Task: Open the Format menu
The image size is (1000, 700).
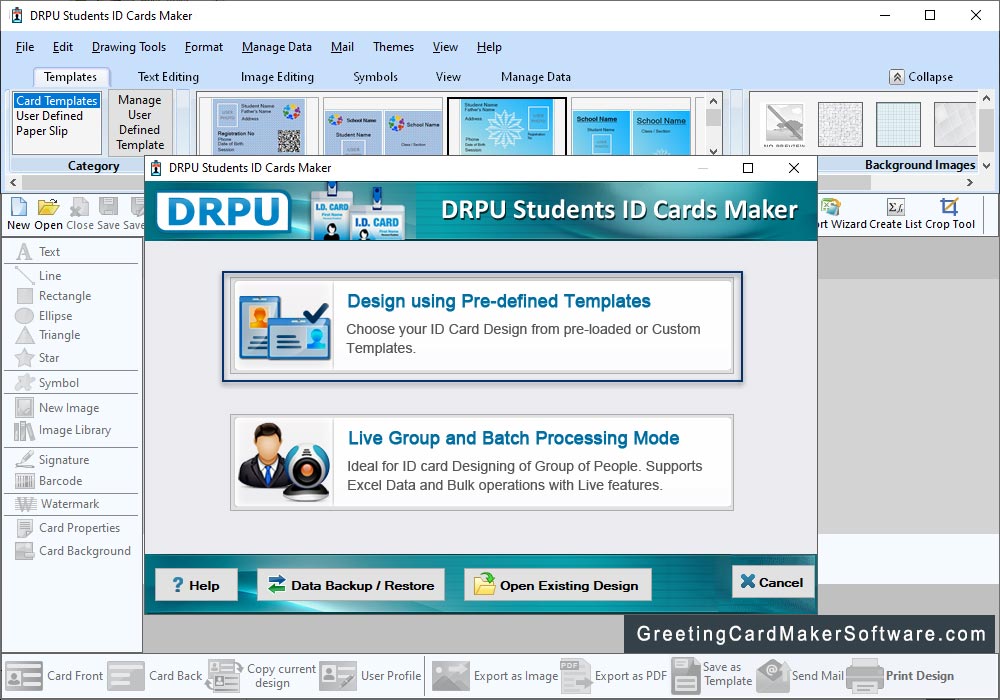Action: [x=204, y=47]
